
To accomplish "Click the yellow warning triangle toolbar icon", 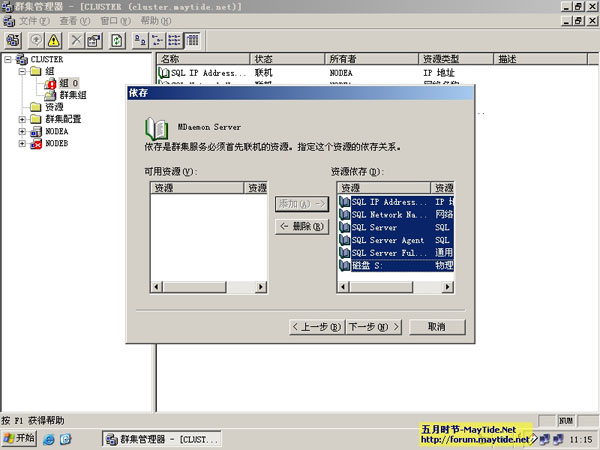I will pyautogui.click(x=54, y=40).
